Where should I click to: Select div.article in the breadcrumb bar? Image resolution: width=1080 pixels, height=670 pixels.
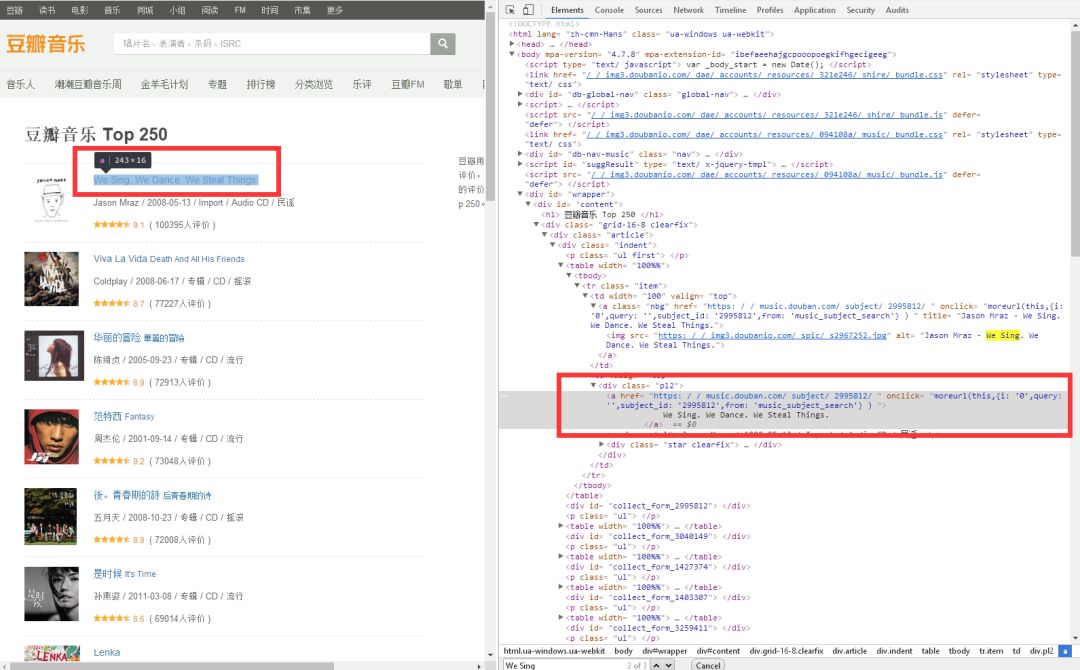point(849,651)
